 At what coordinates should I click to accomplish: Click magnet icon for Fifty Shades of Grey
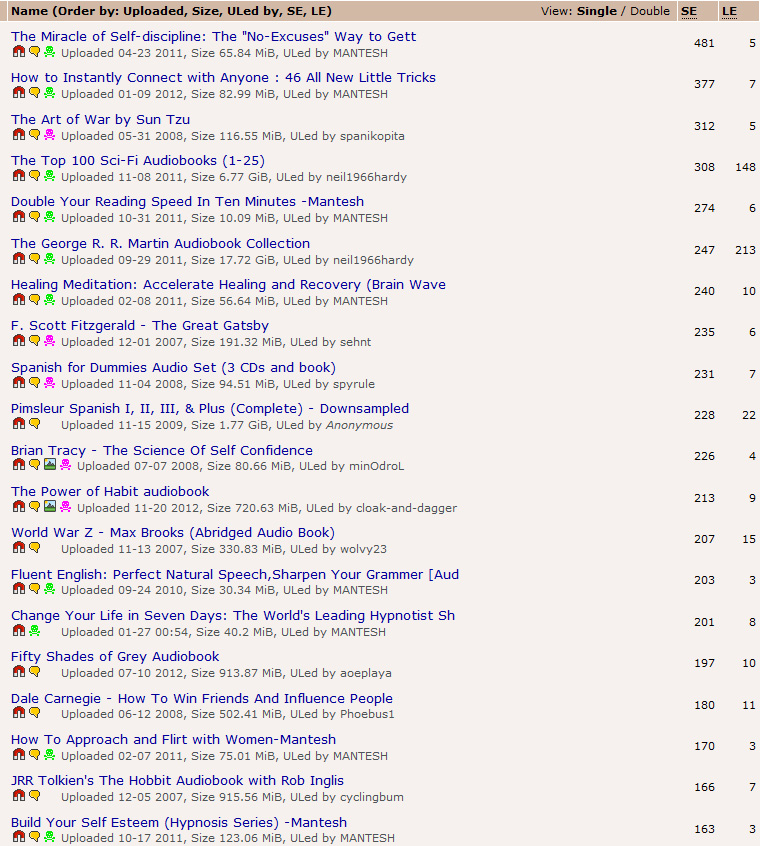pyautogui.click(x=19, y=672)
